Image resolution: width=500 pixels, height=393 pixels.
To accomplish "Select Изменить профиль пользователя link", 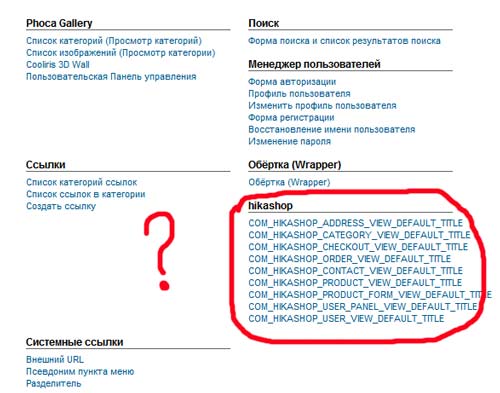I will tap(322, 106).
